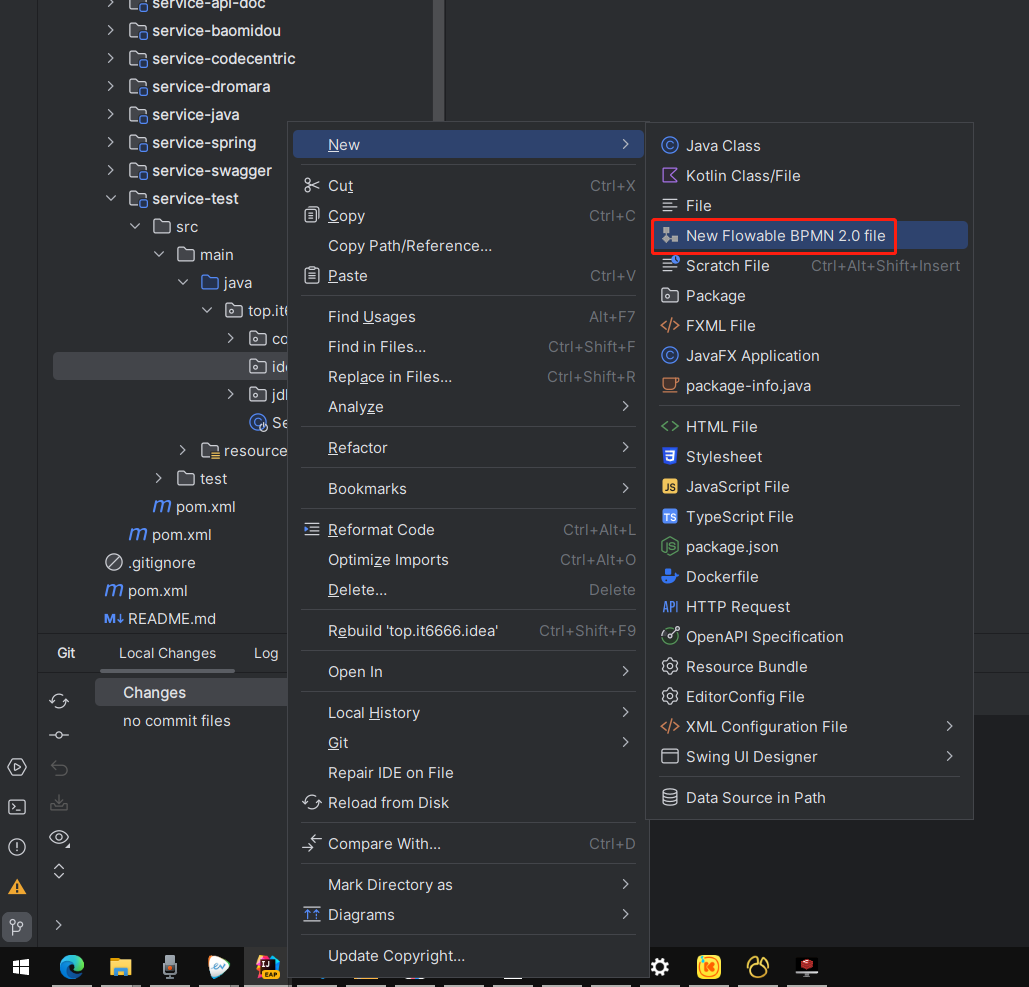Image resolution: width=1029 pixels, height=987 pixels.
Task: Click JavaFX Application icon
Action: click(x=669, y=356)
